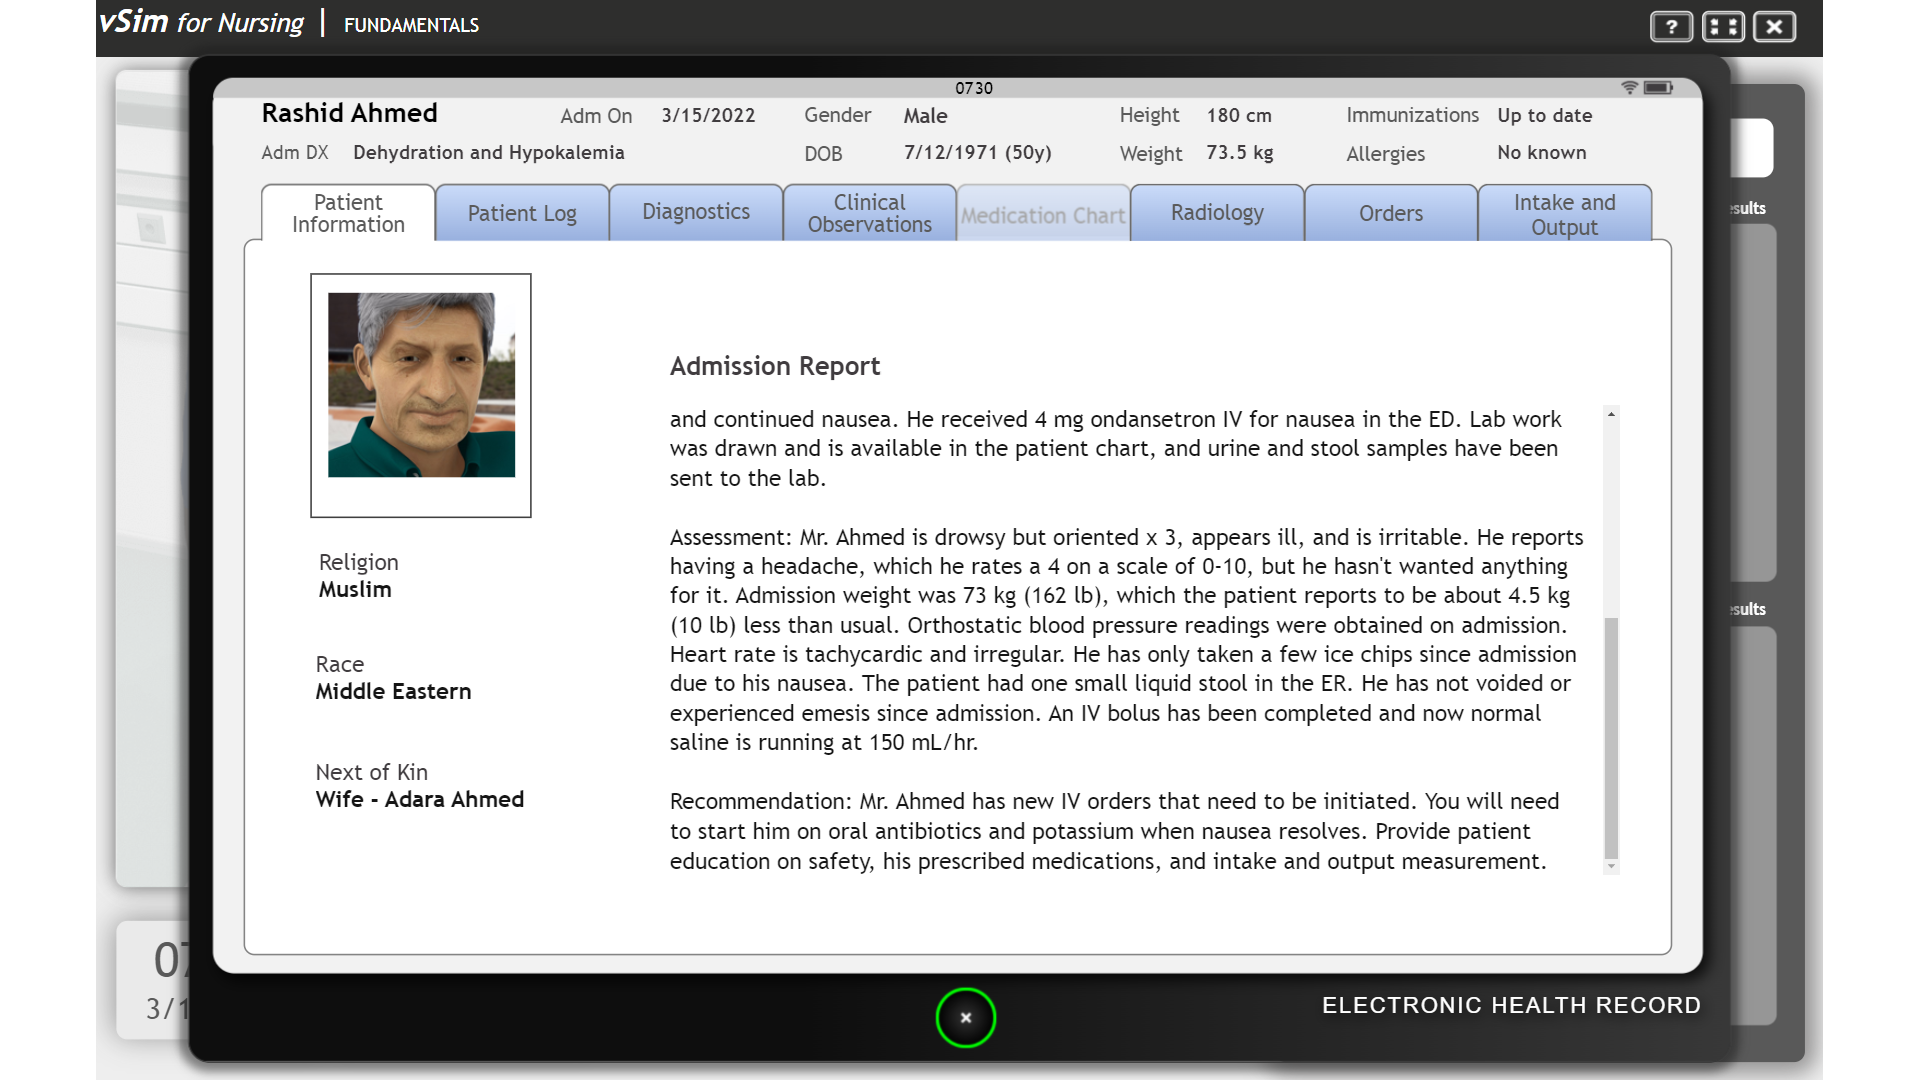Click the date of birth 7/12/1971 (50y)
The height and width of the screenshot is (1080, 1920).
(x=978, y=153)
